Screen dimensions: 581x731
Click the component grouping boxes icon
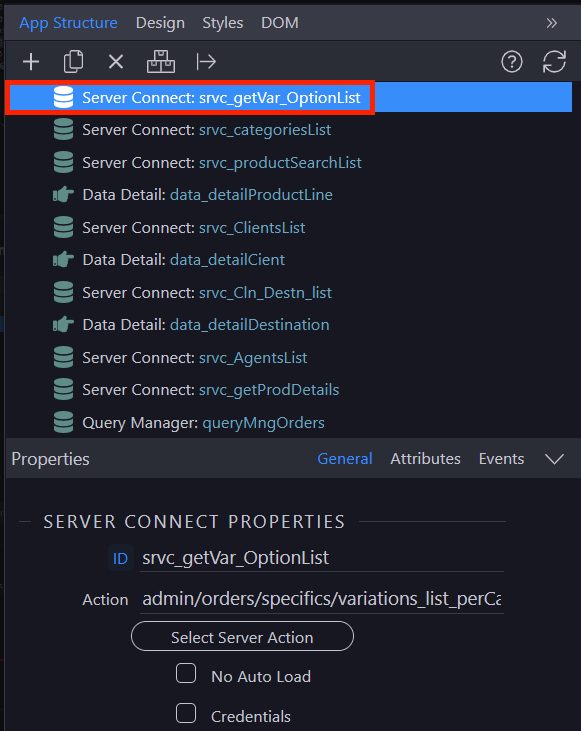161,62
